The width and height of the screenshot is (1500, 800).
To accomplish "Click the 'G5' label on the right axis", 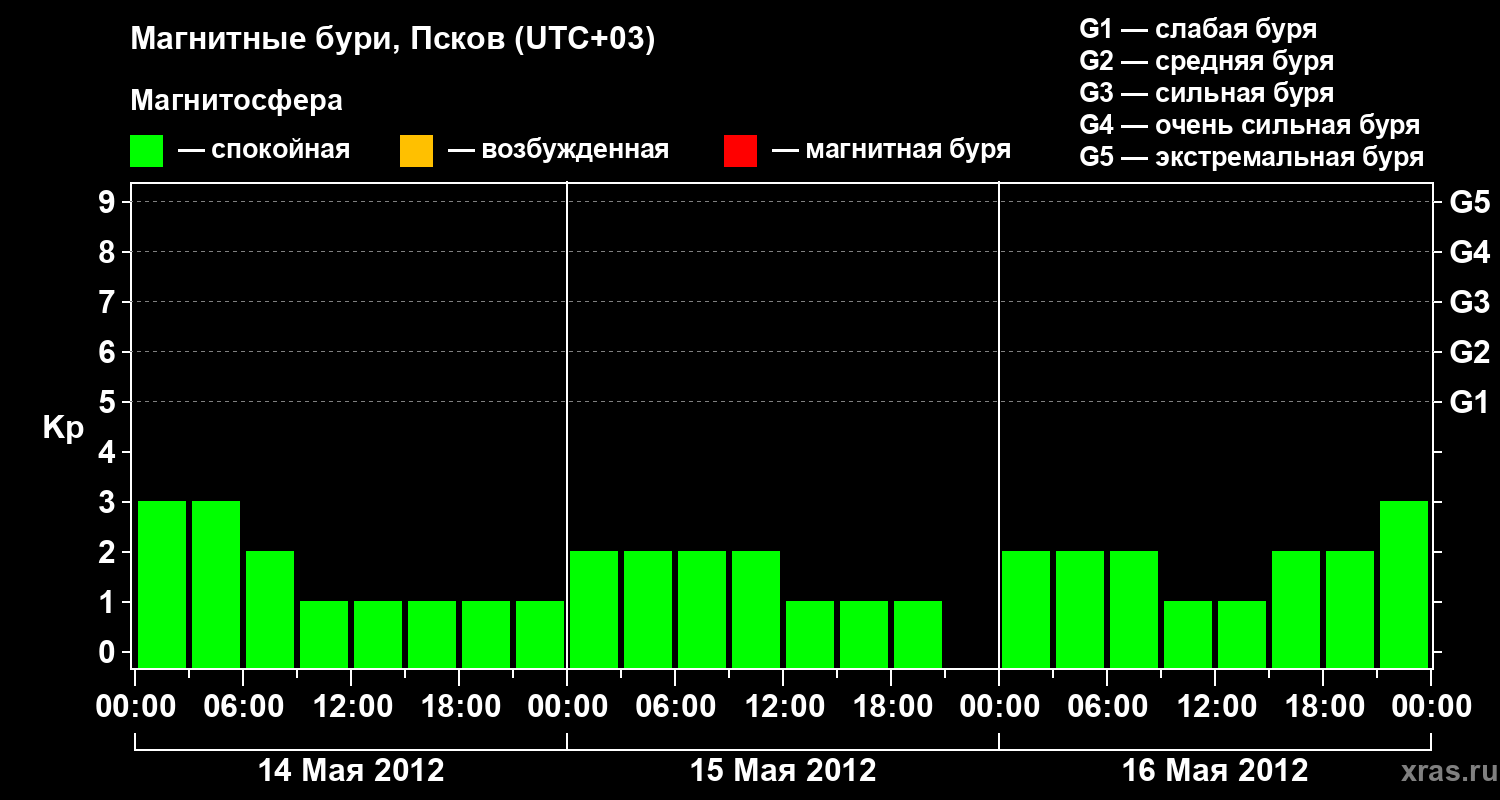I will point(1469,202).
